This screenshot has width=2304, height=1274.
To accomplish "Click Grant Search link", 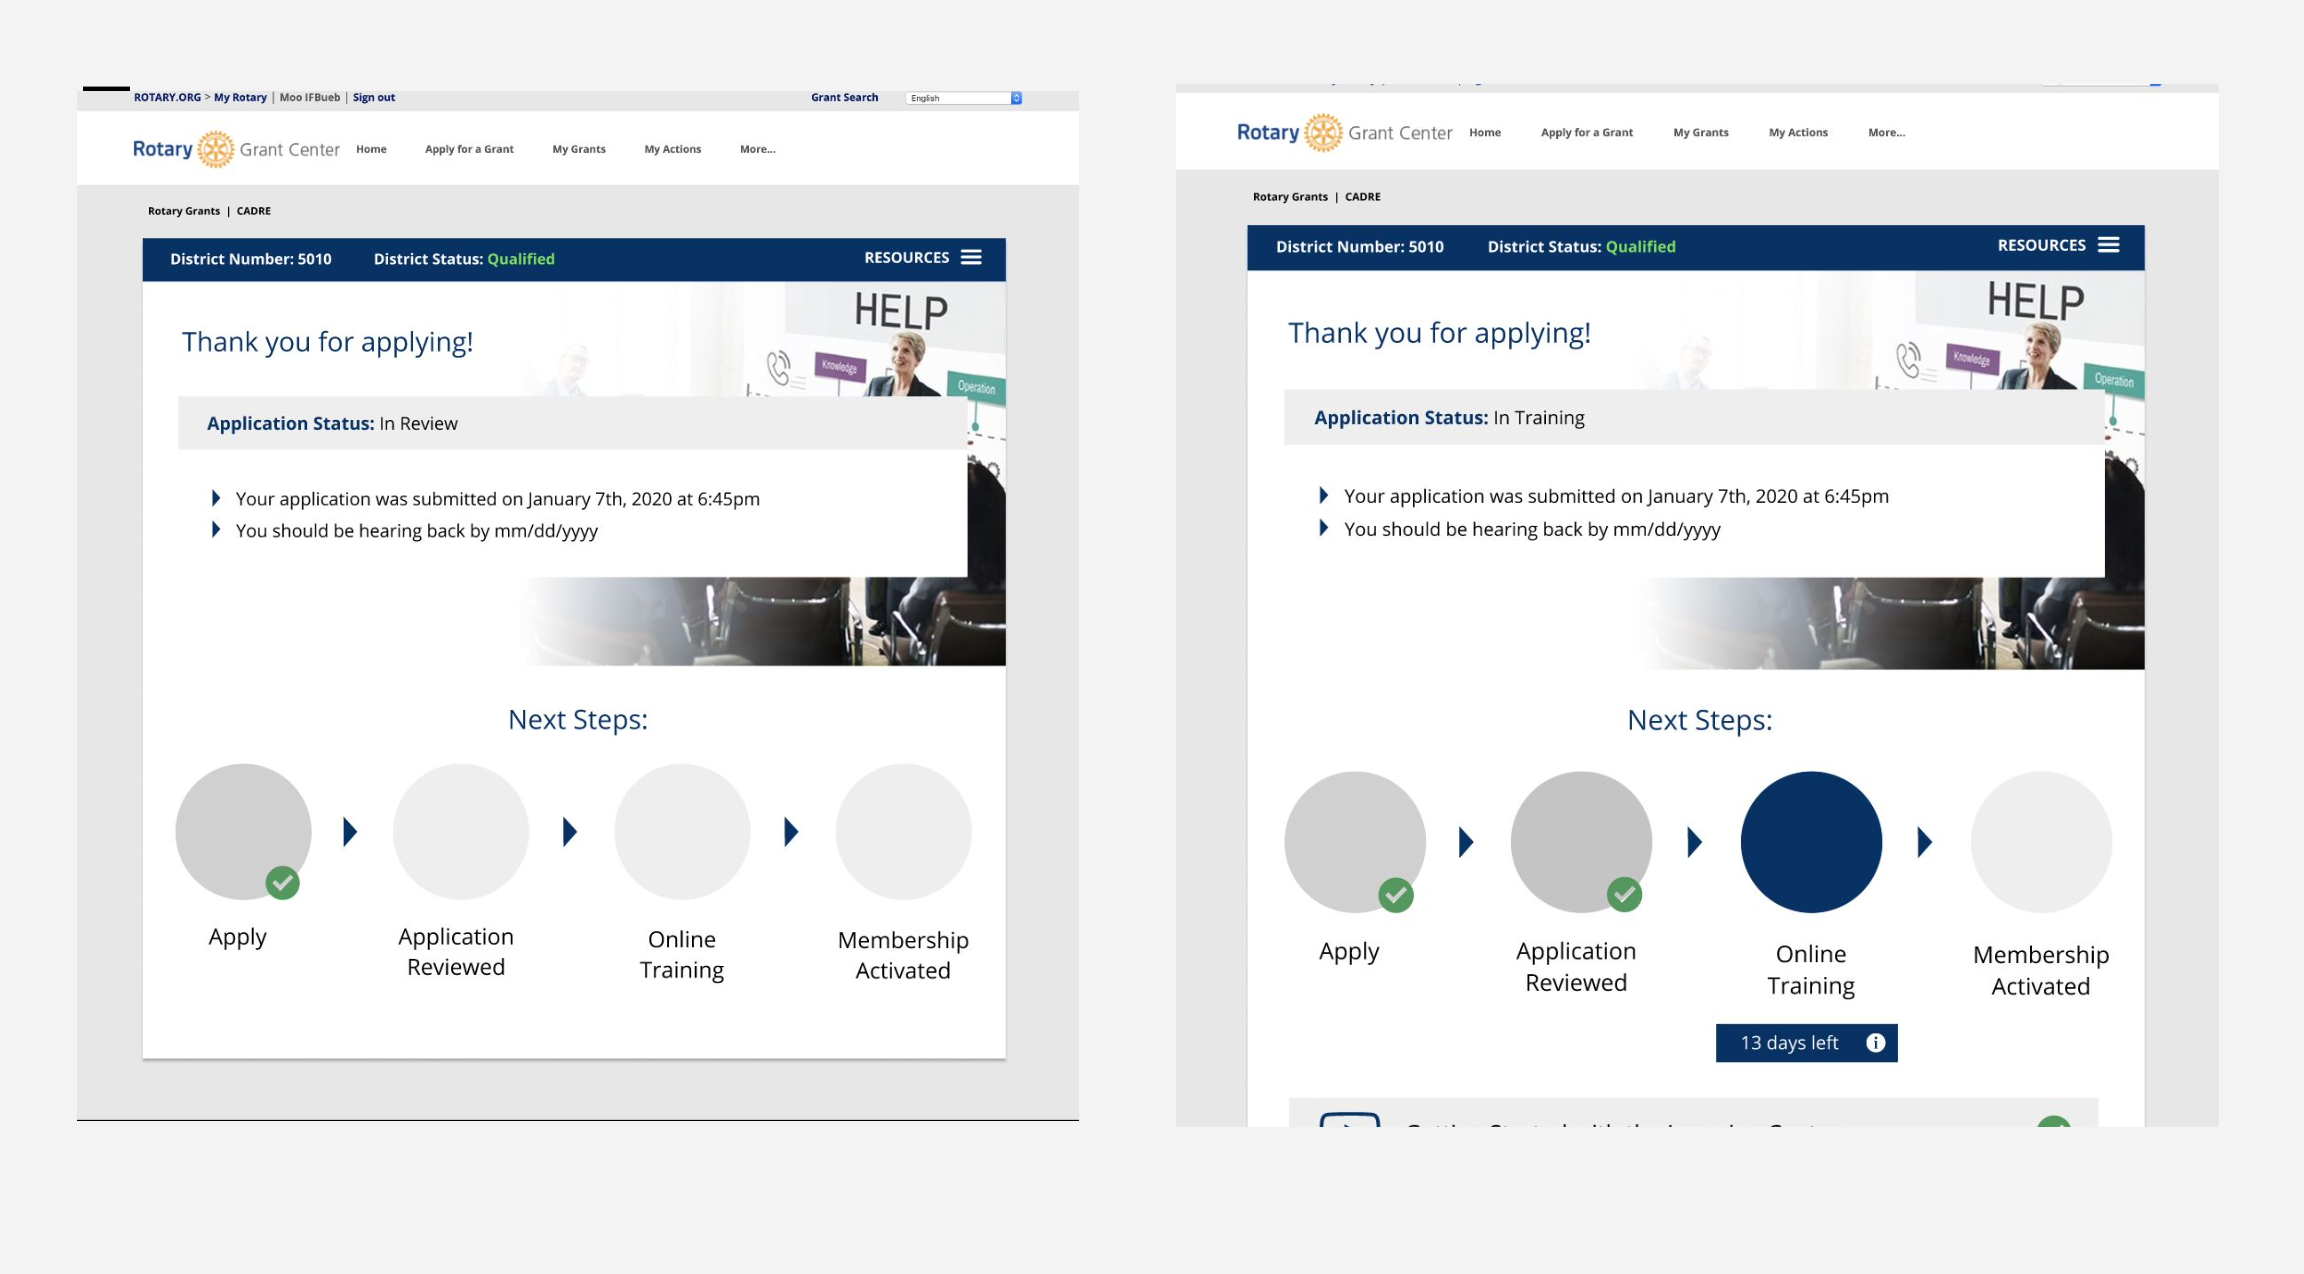I will [x=844, y=98].
